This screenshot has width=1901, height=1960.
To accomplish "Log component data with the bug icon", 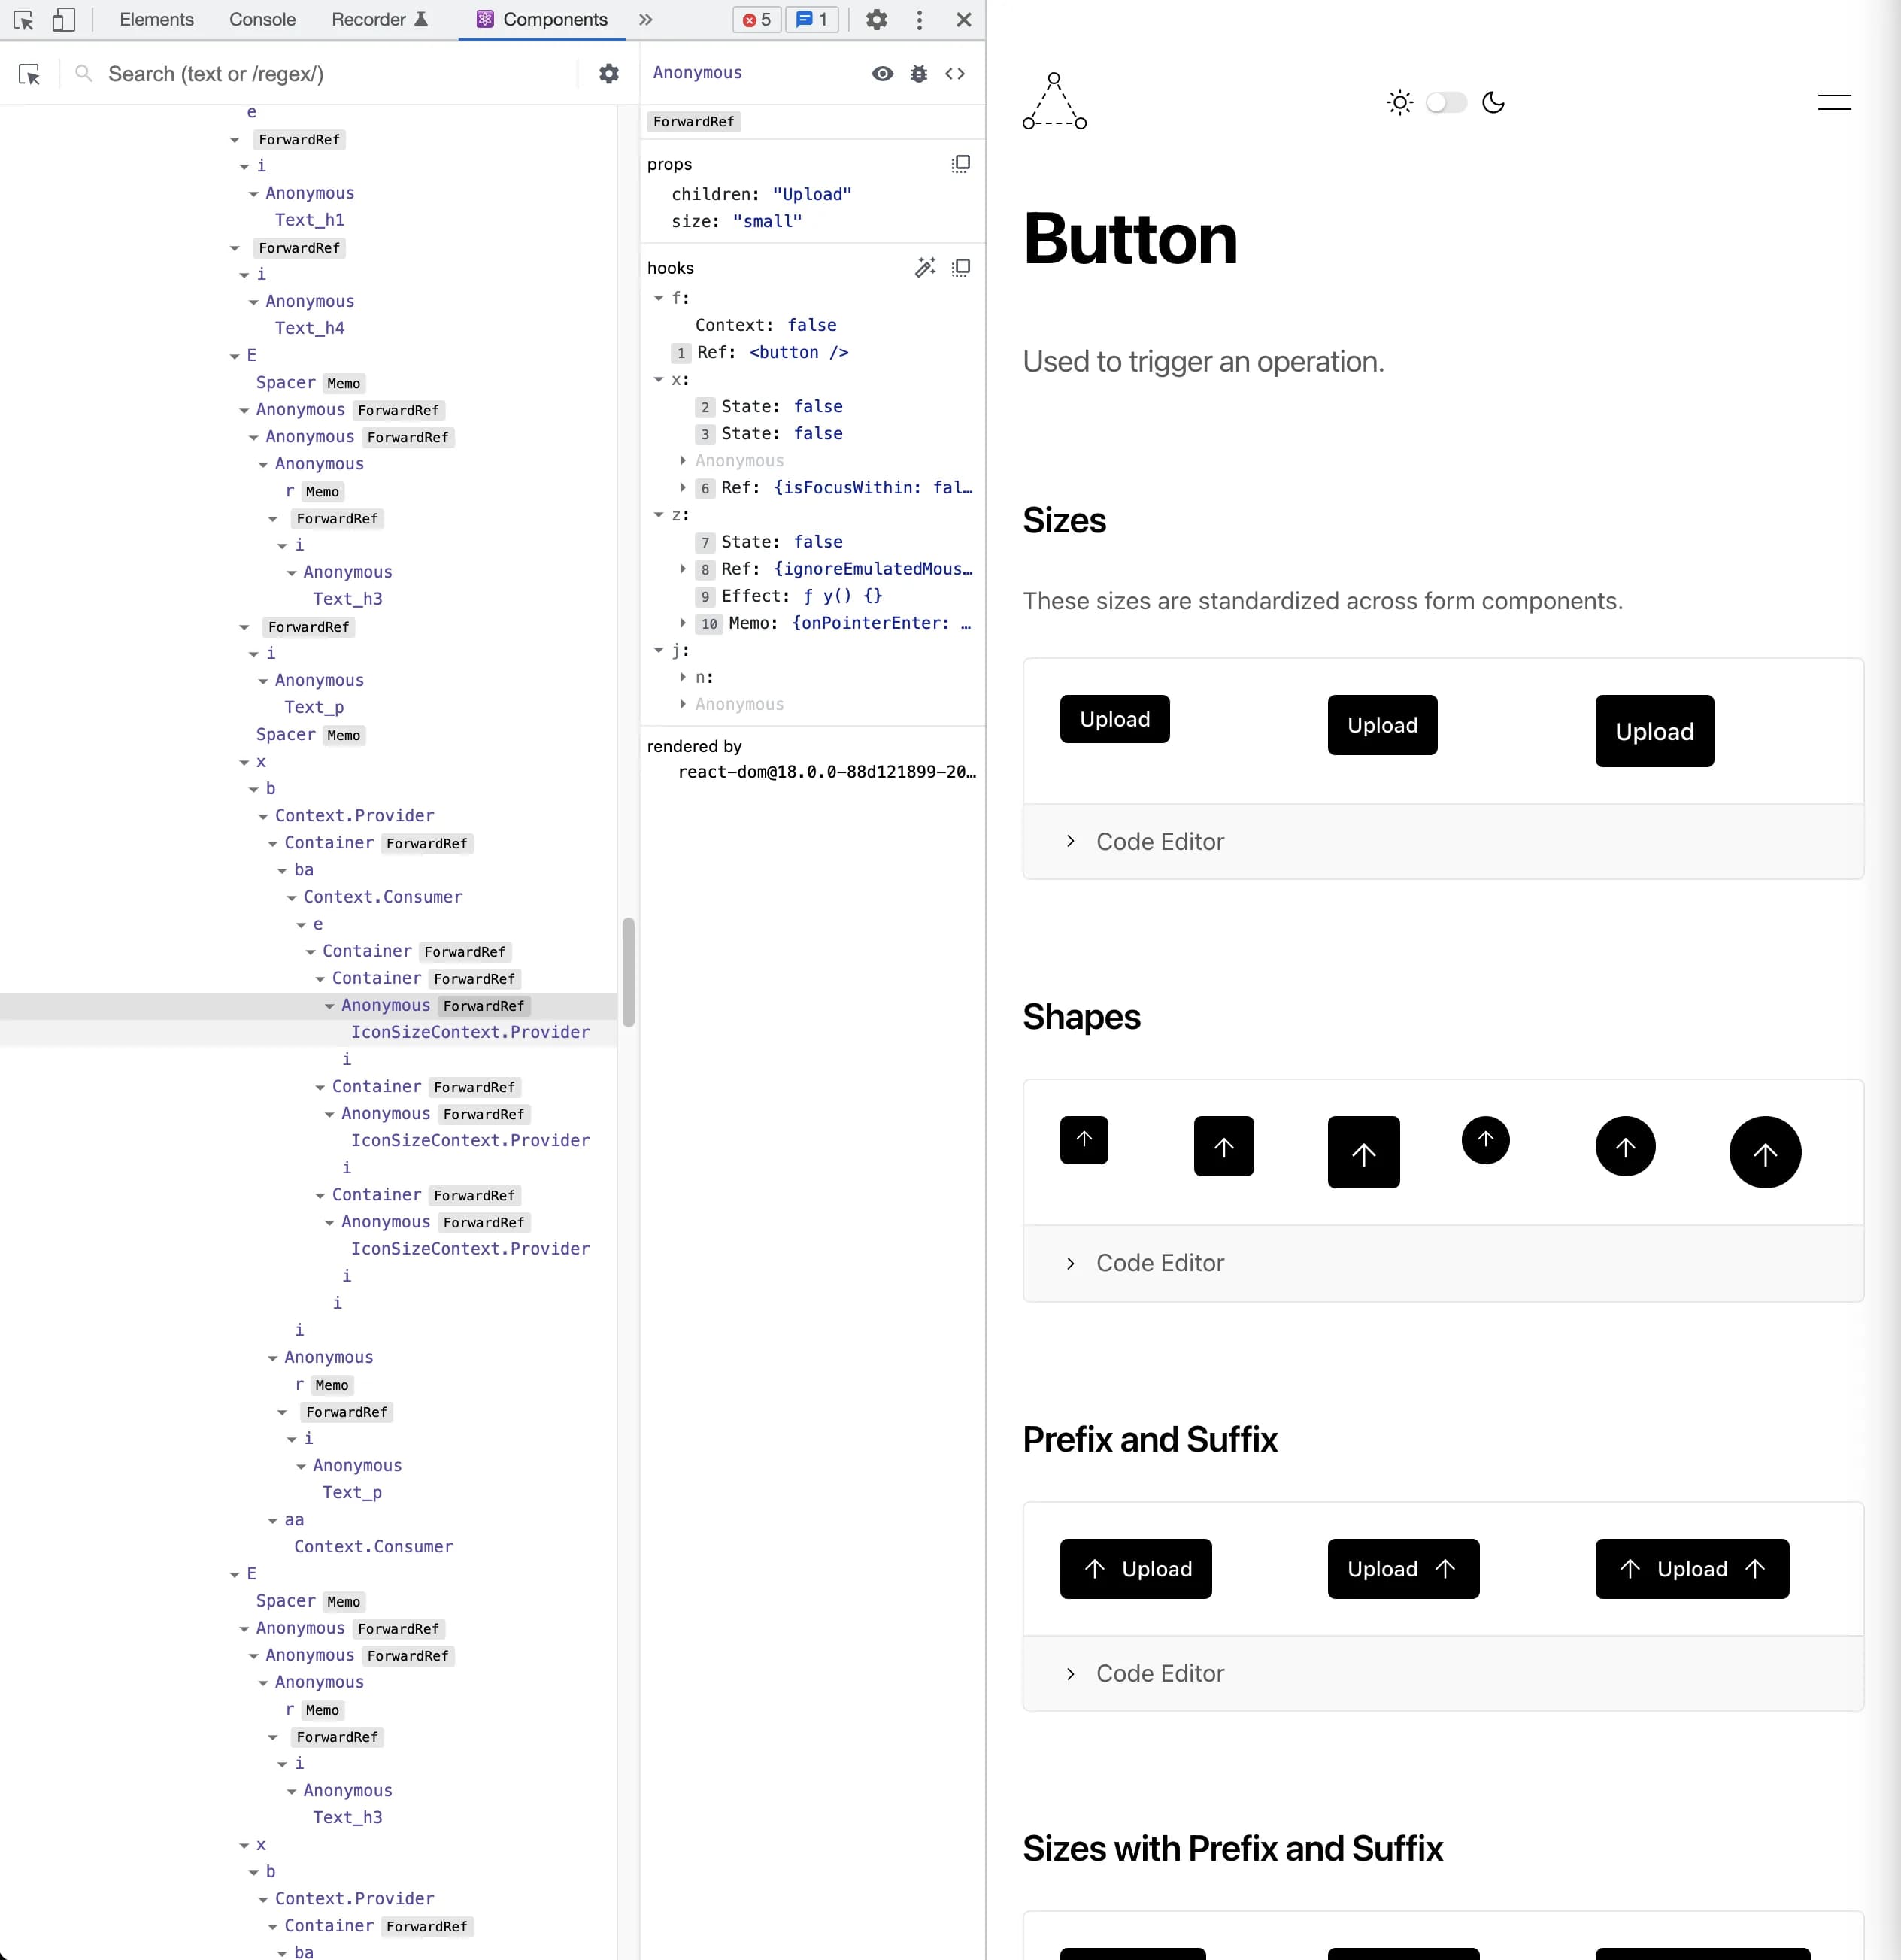I will pos(919,73).
